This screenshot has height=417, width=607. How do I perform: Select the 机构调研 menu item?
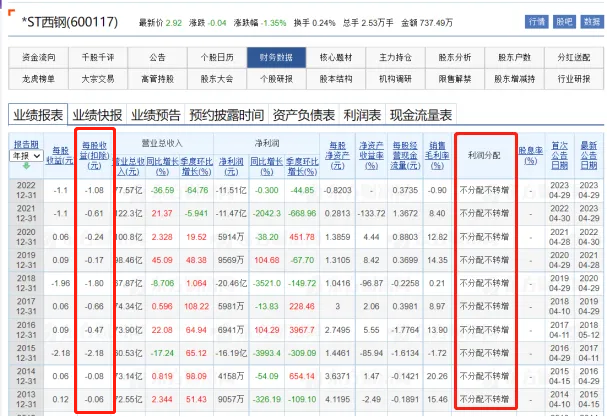coord(395,79)
